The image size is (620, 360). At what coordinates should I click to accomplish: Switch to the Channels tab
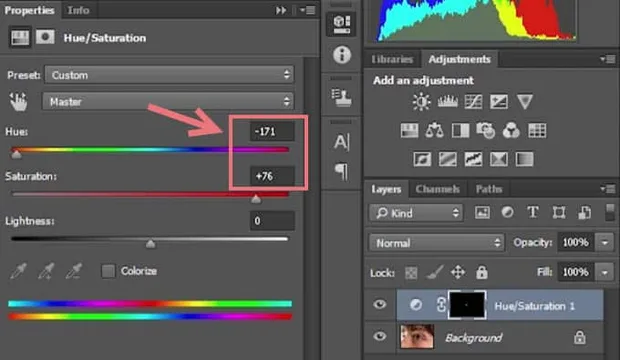(x=437, y=189)
